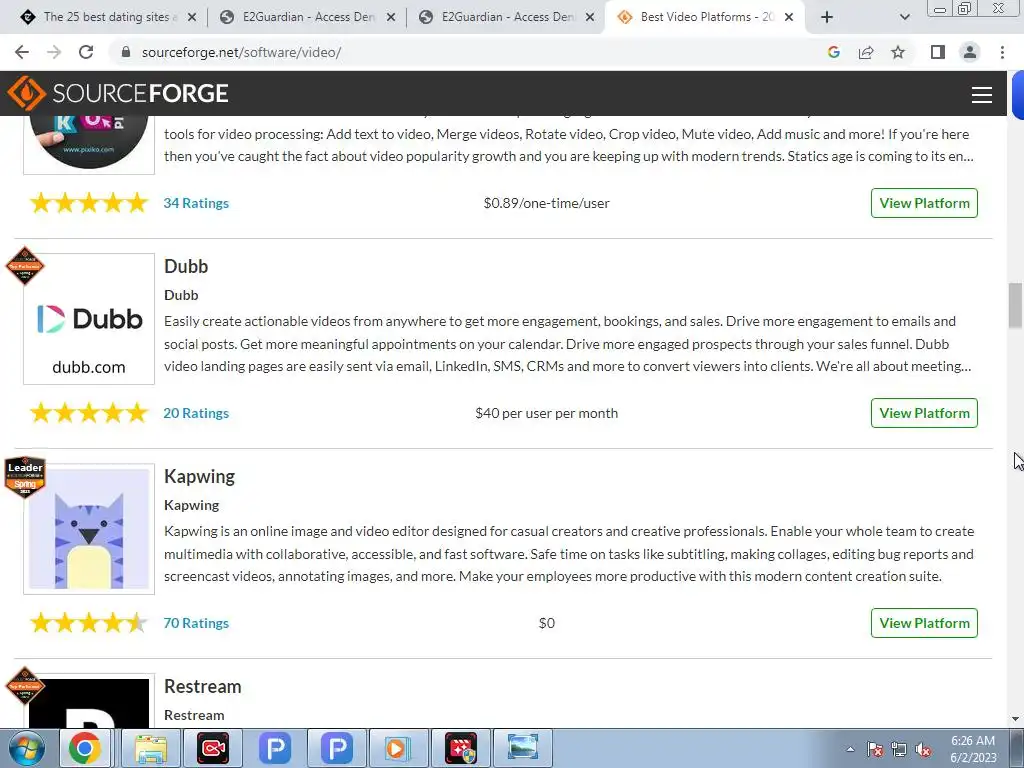Open the 20 Ratings link for Dubb

click(x=196, y=413)
